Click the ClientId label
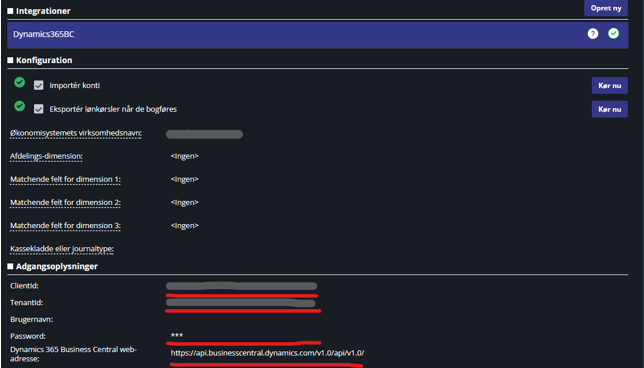 tap(24, 286)
